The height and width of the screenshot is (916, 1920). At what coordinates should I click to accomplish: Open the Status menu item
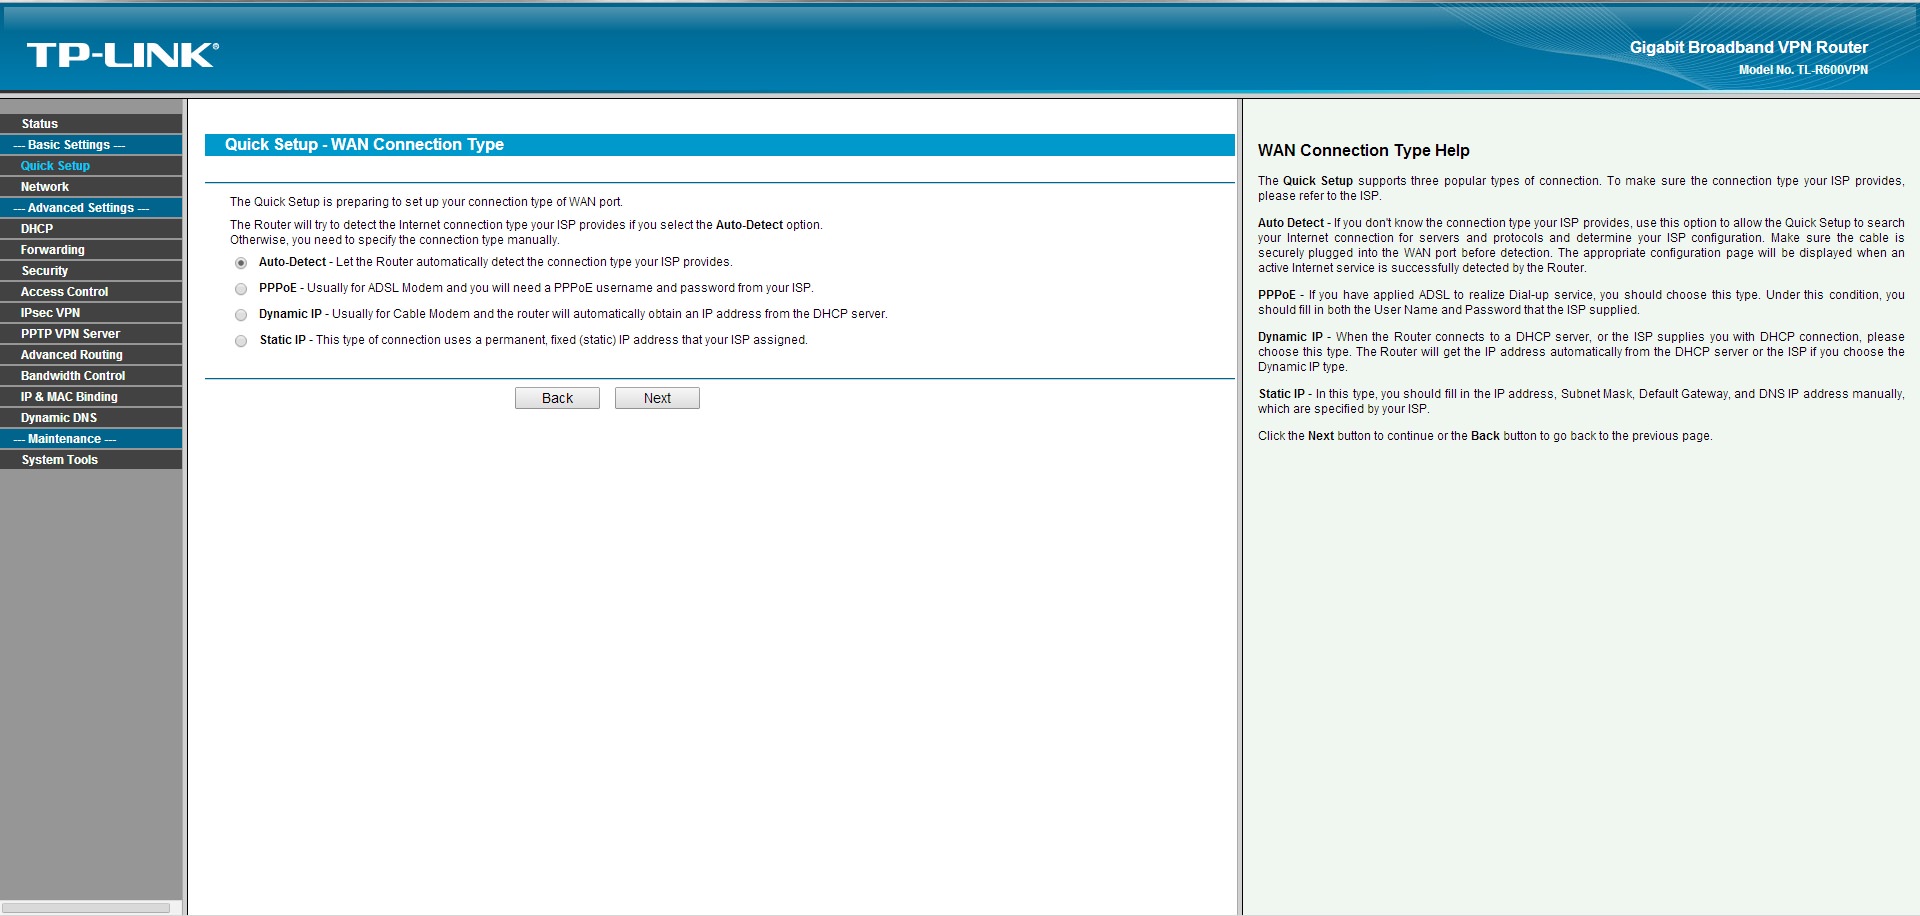tap(91, 124)
